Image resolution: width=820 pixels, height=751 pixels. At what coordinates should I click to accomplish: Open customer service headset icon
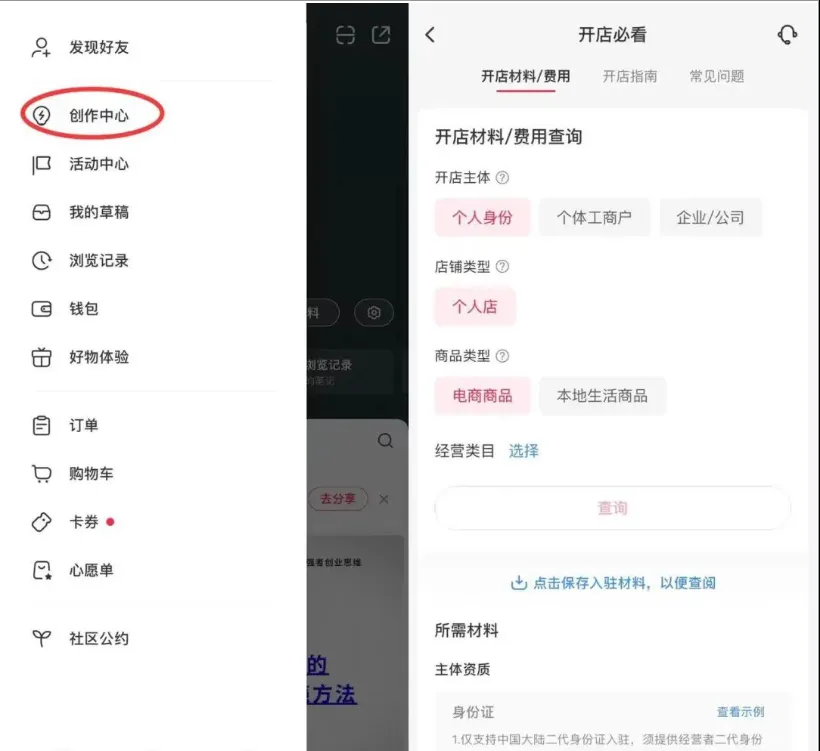pos(787,35)
